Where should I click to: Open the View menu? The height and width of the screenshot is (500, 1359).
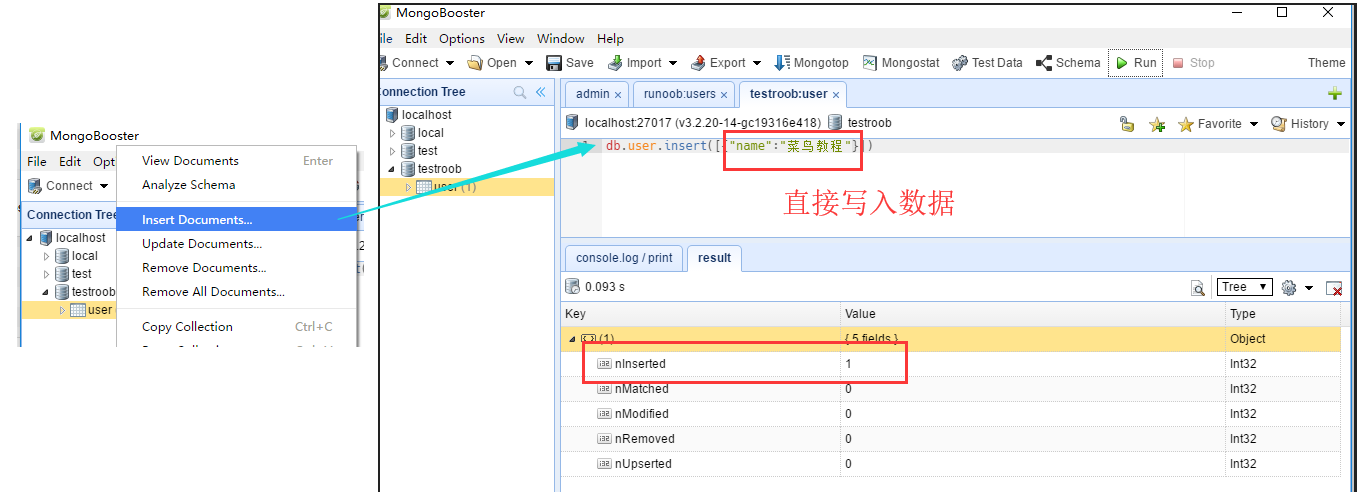coord(511,38)
